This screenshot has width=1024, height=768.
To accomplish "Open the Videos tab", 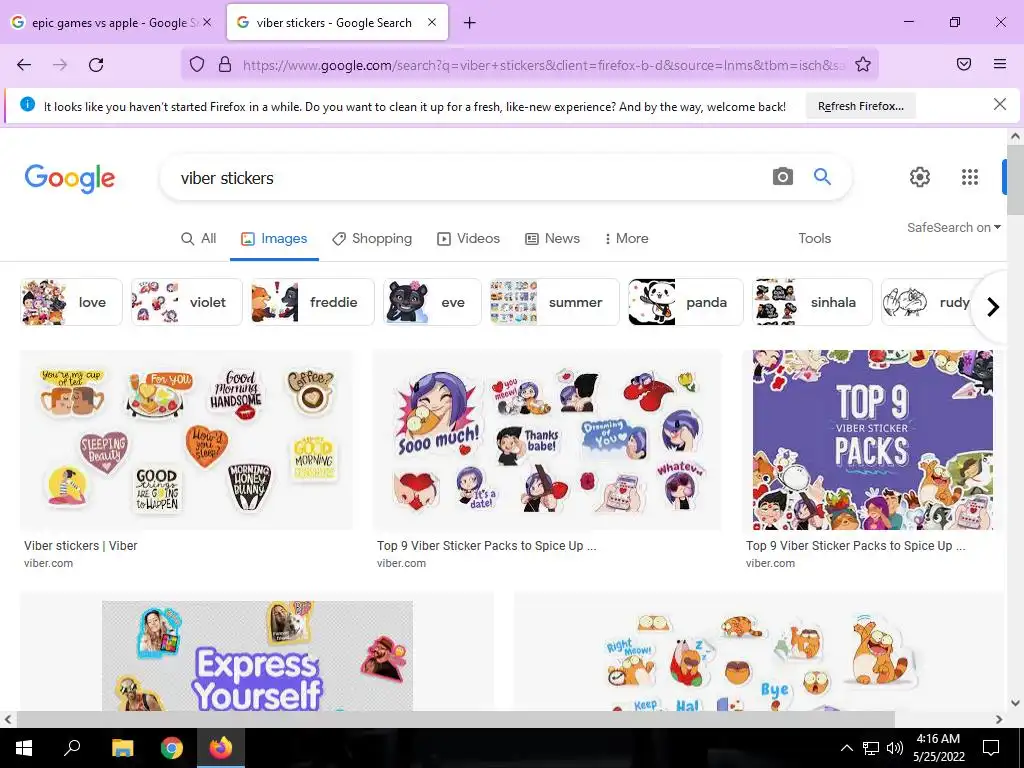I will [x=468, y=238].
